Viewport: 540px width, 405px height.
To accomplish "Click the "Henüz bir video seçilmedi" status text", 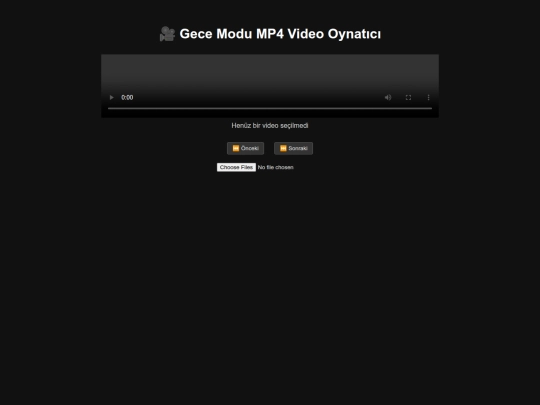I will click(270, 125).
